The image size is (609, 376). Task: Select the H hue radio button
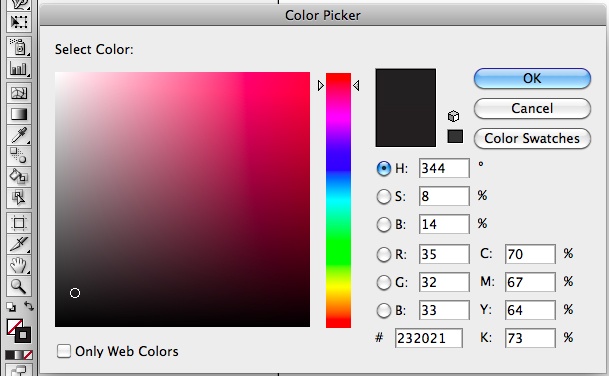tap(384, 169)
